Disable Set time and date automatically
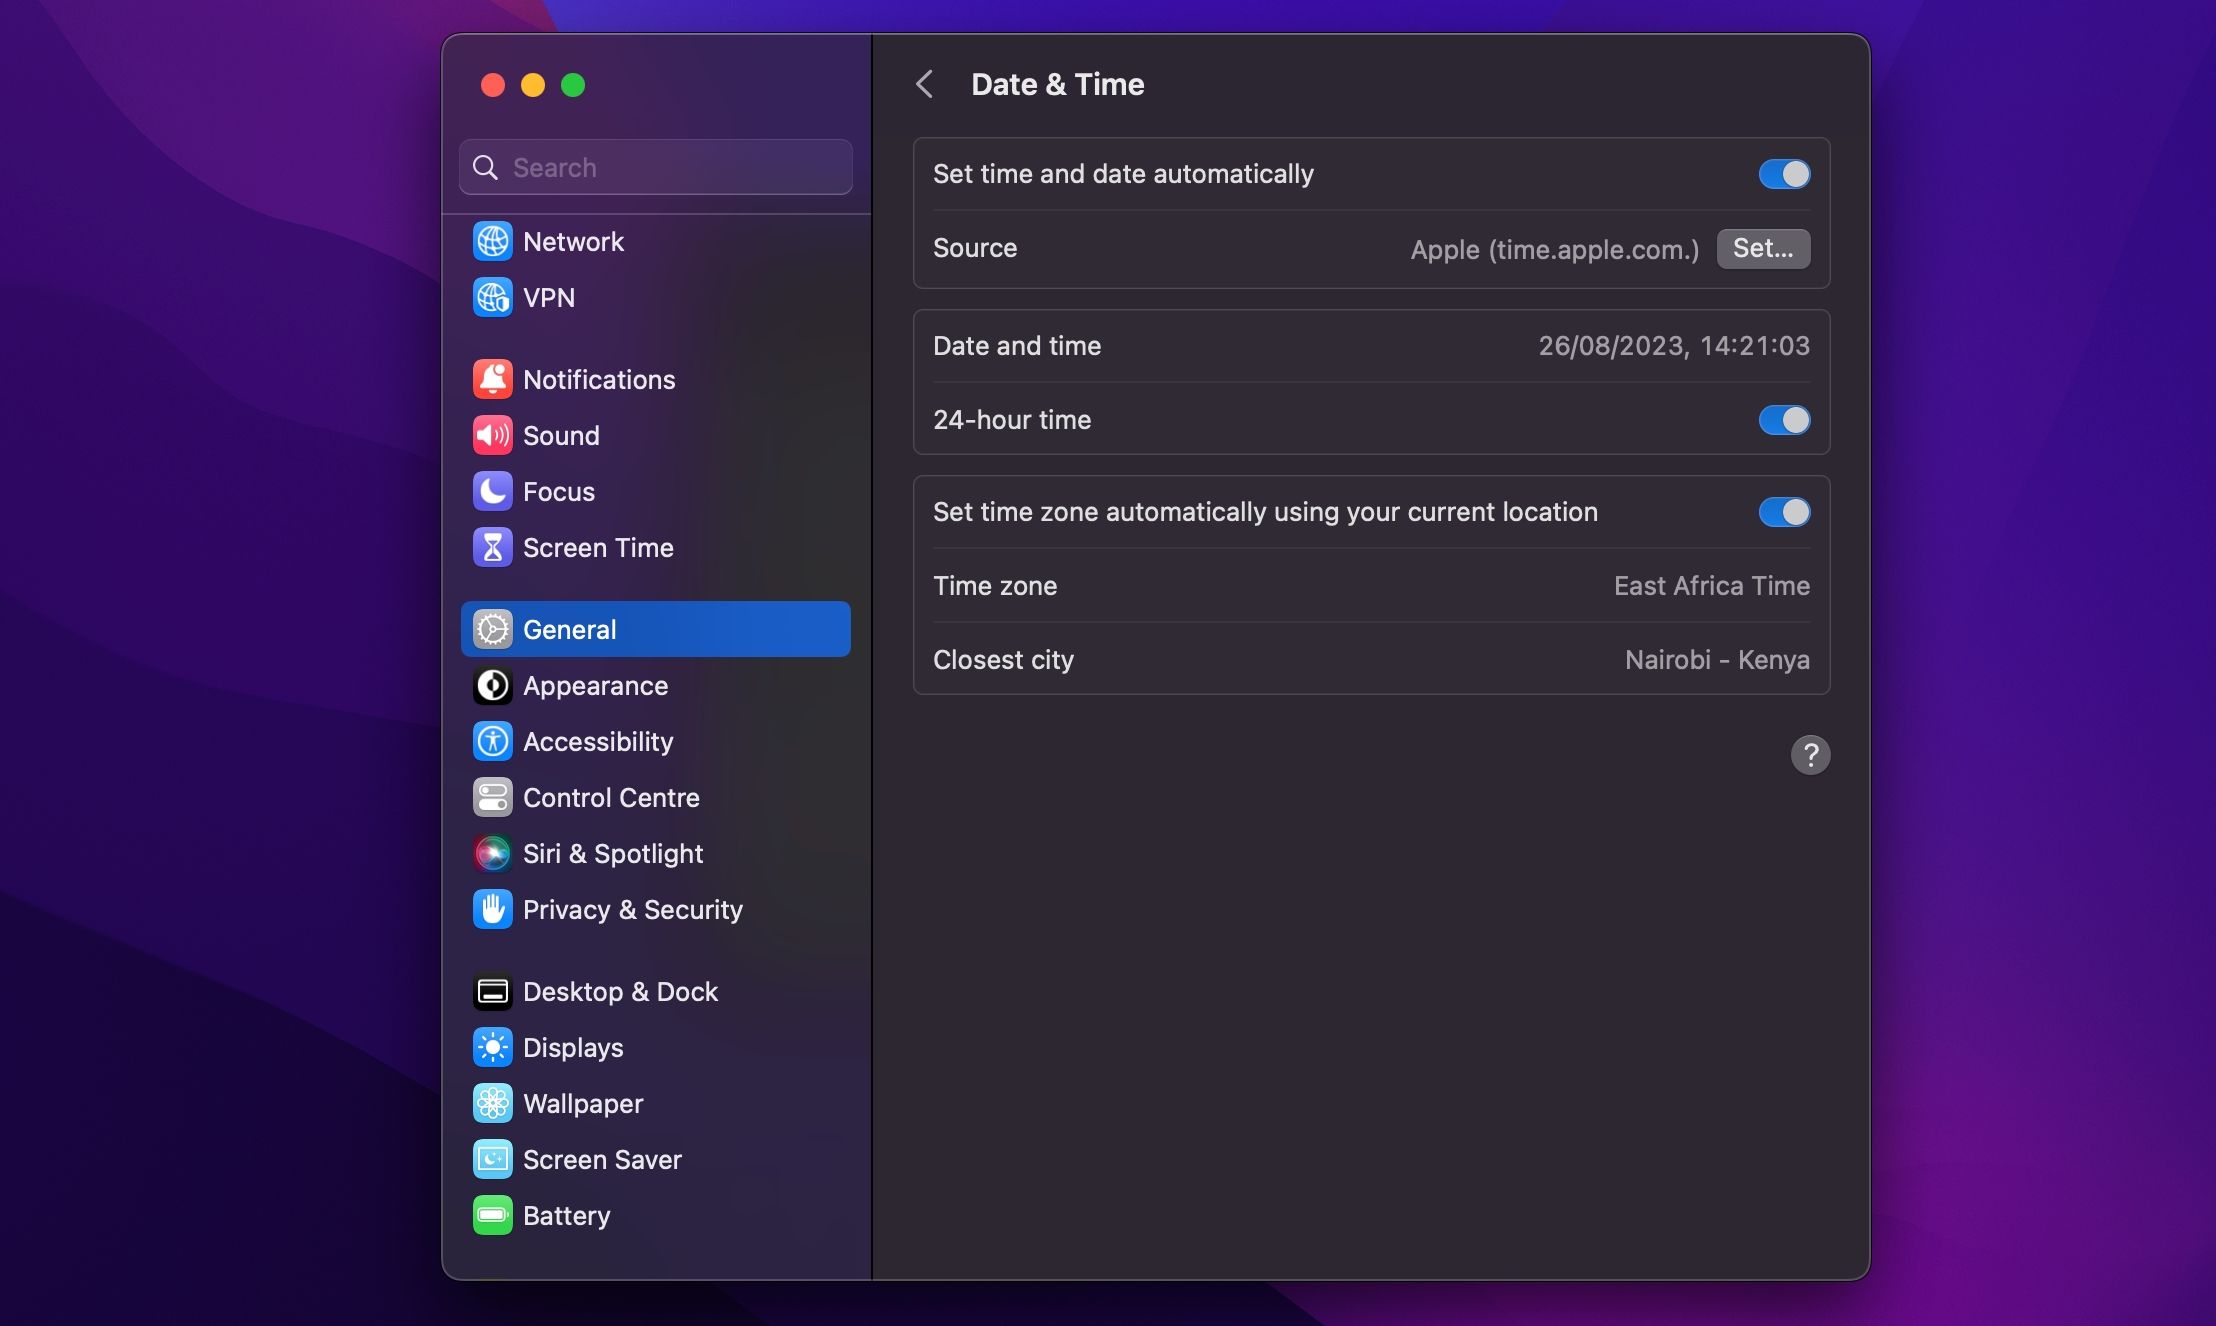Image resolution: width=2216 pixels, height=1326 pixels. pyautogui.click(x=1785, y=173)
